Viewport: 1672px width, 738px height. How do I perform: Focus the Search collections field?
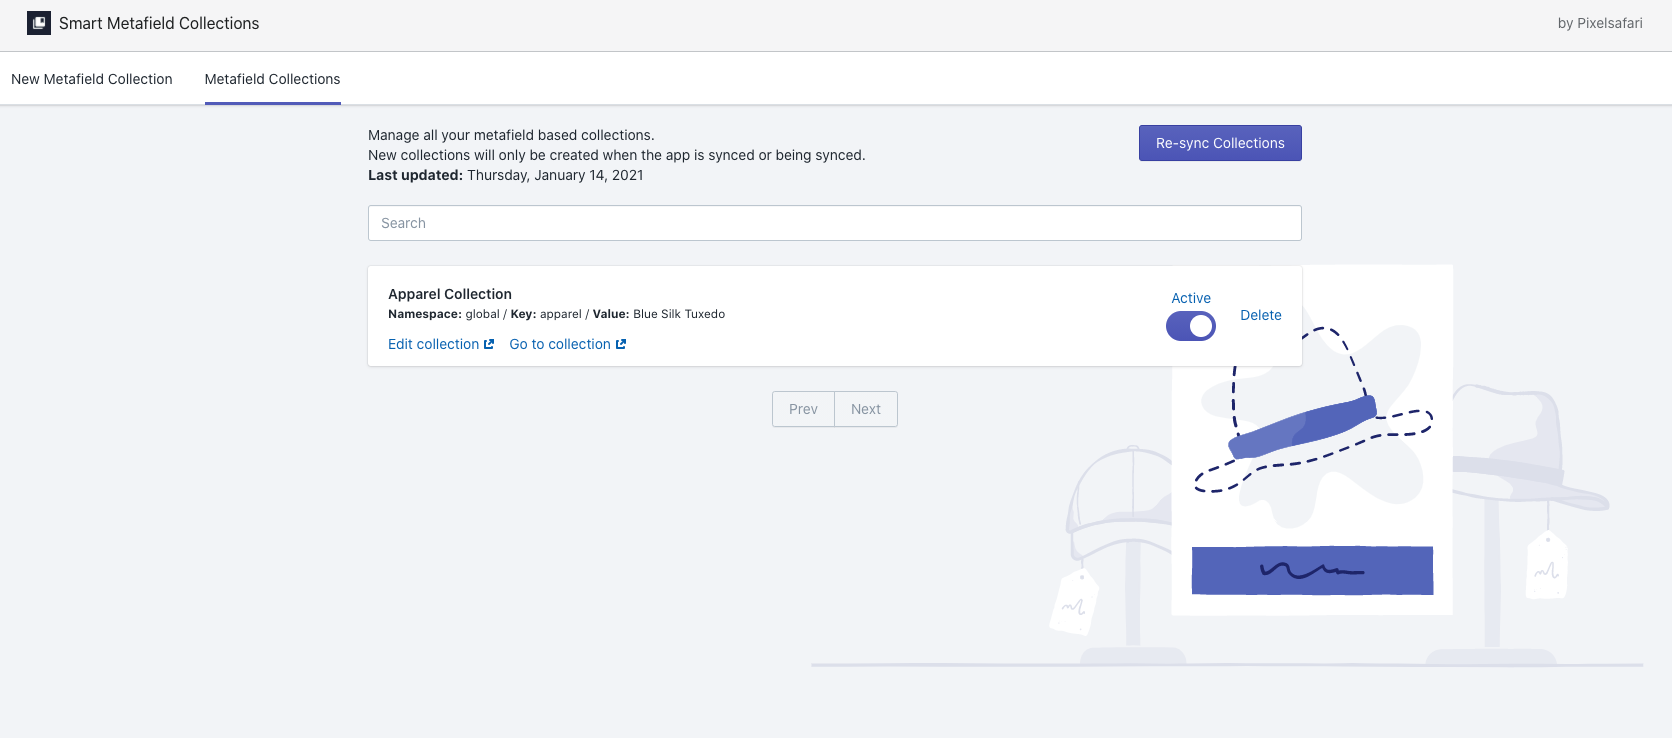coord(834,223)
